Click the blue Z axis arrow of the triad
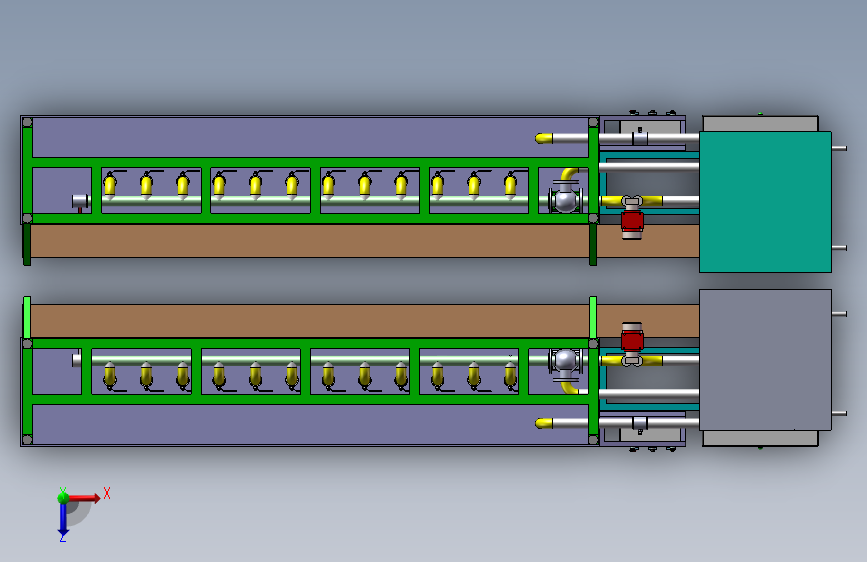This screenshot has height=562, width=867. (63, 520)
